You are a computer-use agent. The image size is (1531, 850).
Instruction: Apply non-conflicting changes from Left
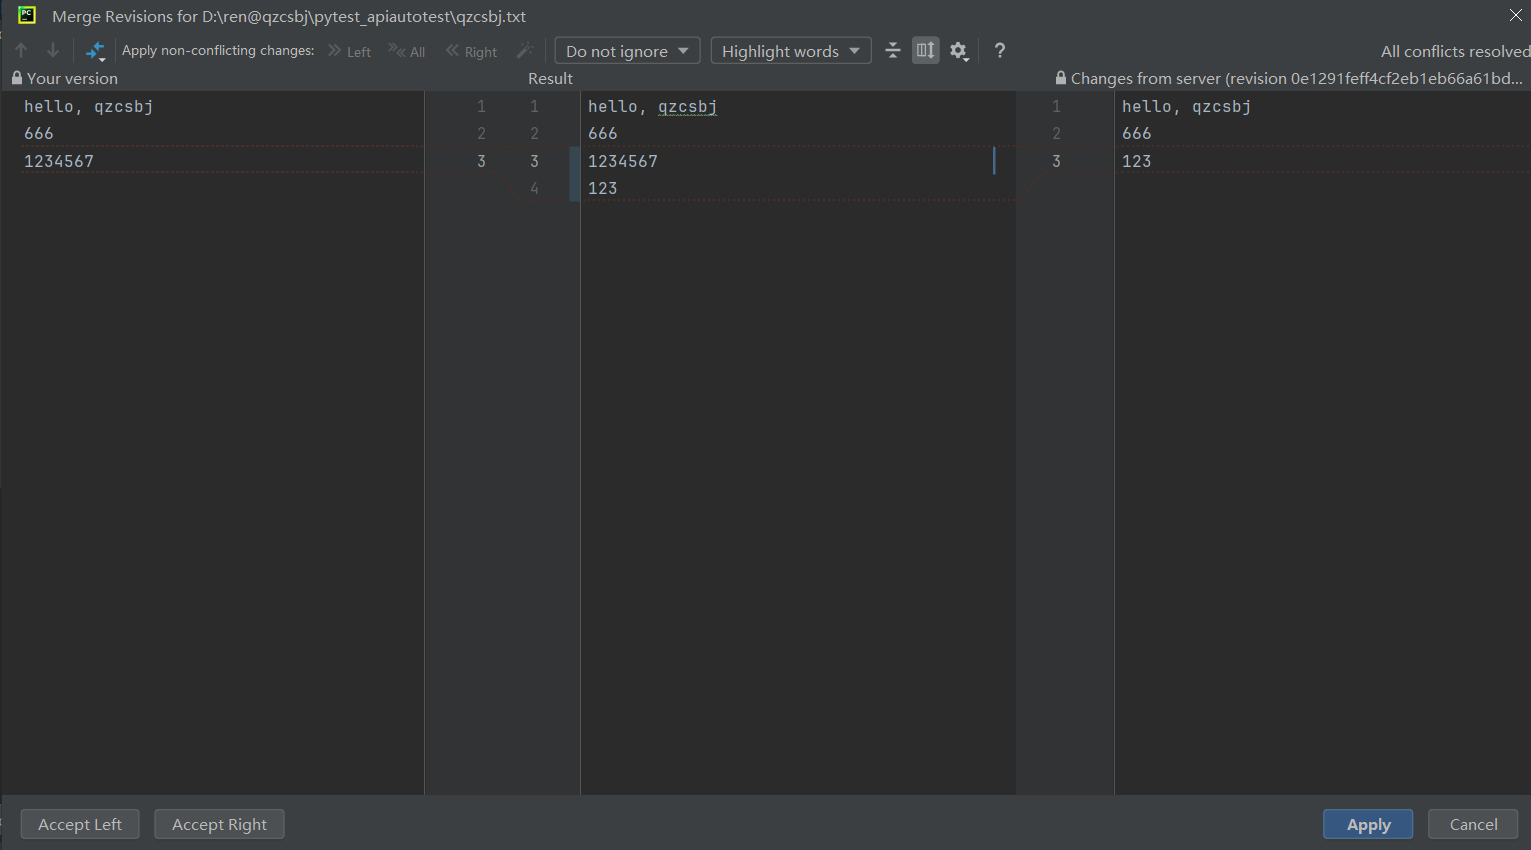click(x=349, y=51)
